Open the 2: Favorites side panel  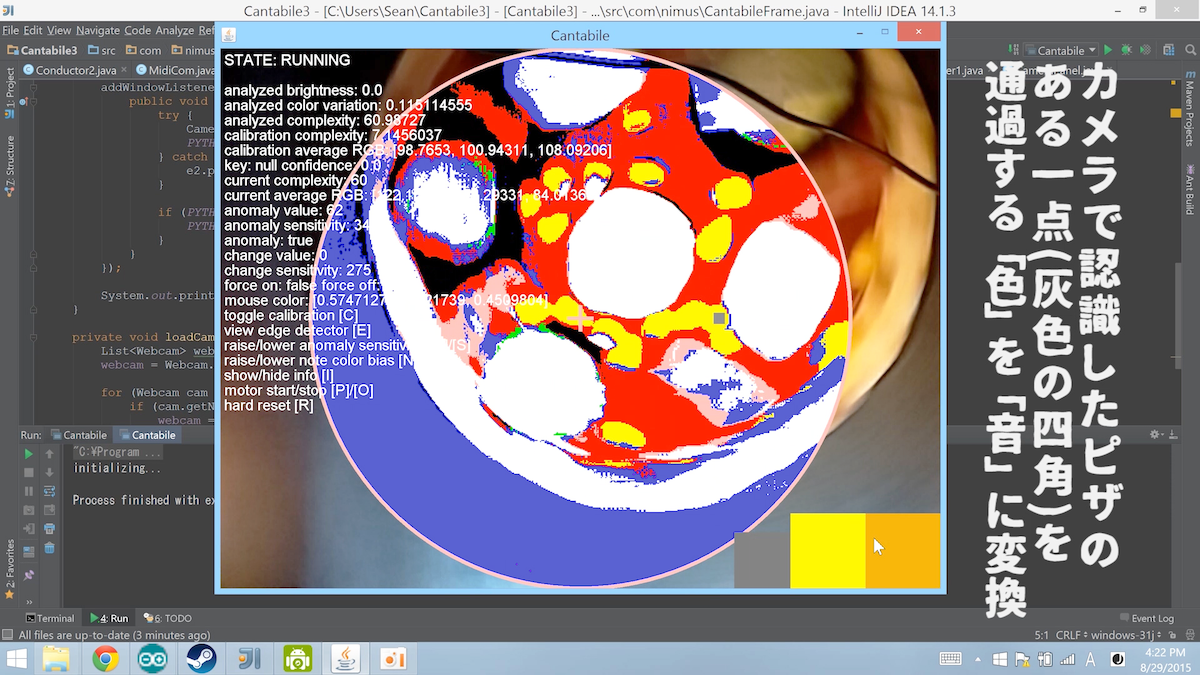10,568
